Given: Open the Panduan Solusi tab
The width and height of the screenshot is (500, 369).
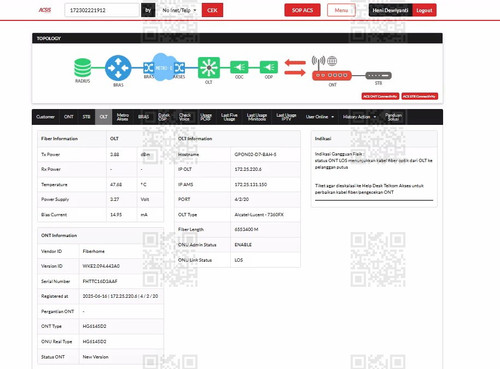Looking at the screenshot, I should 393,117.
